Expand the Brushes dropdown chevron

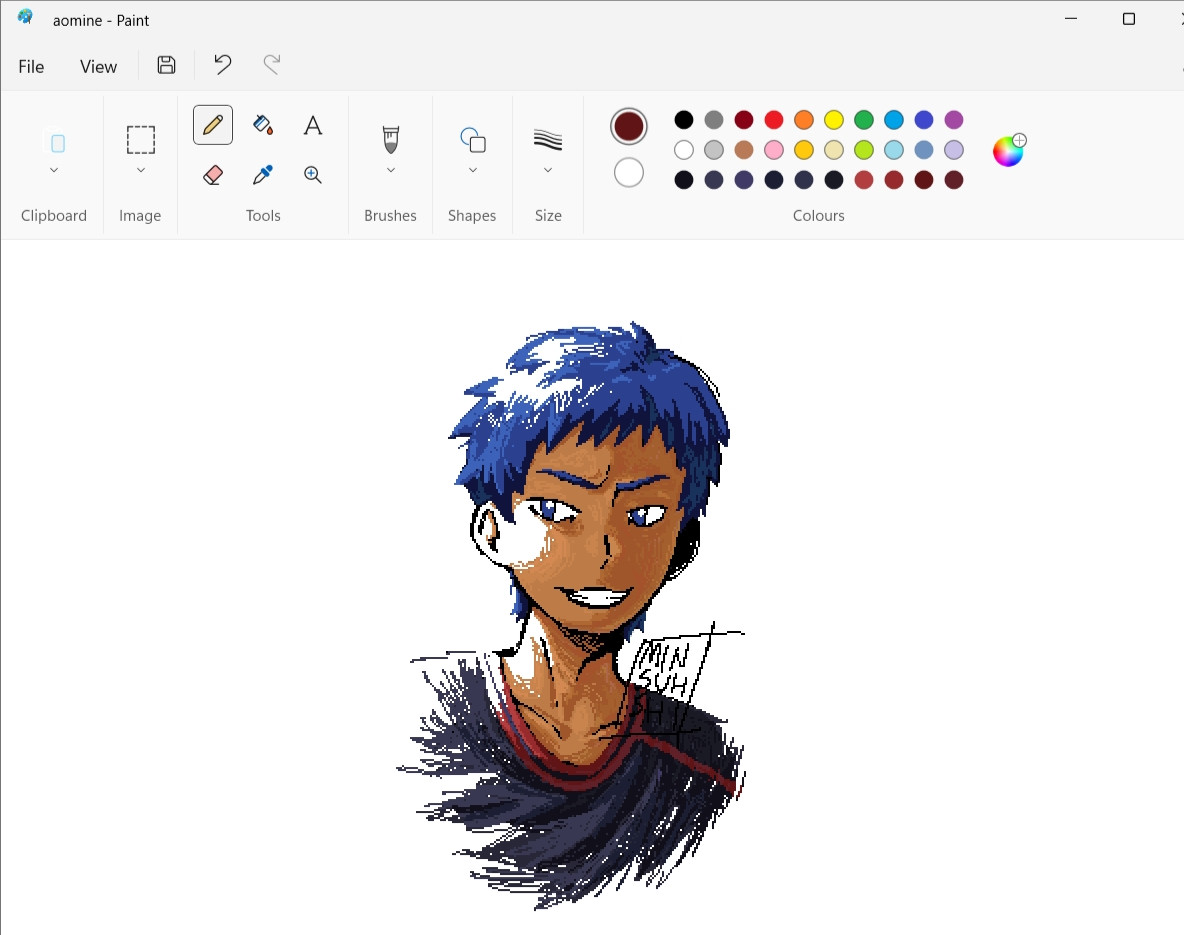tap(390, 171)
